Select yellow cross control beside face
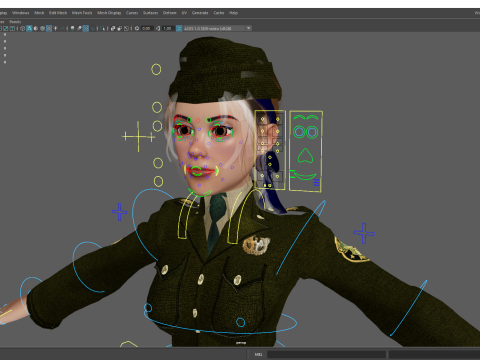The height and width of the screenshot is (360, 480). [x=138, y=136]
